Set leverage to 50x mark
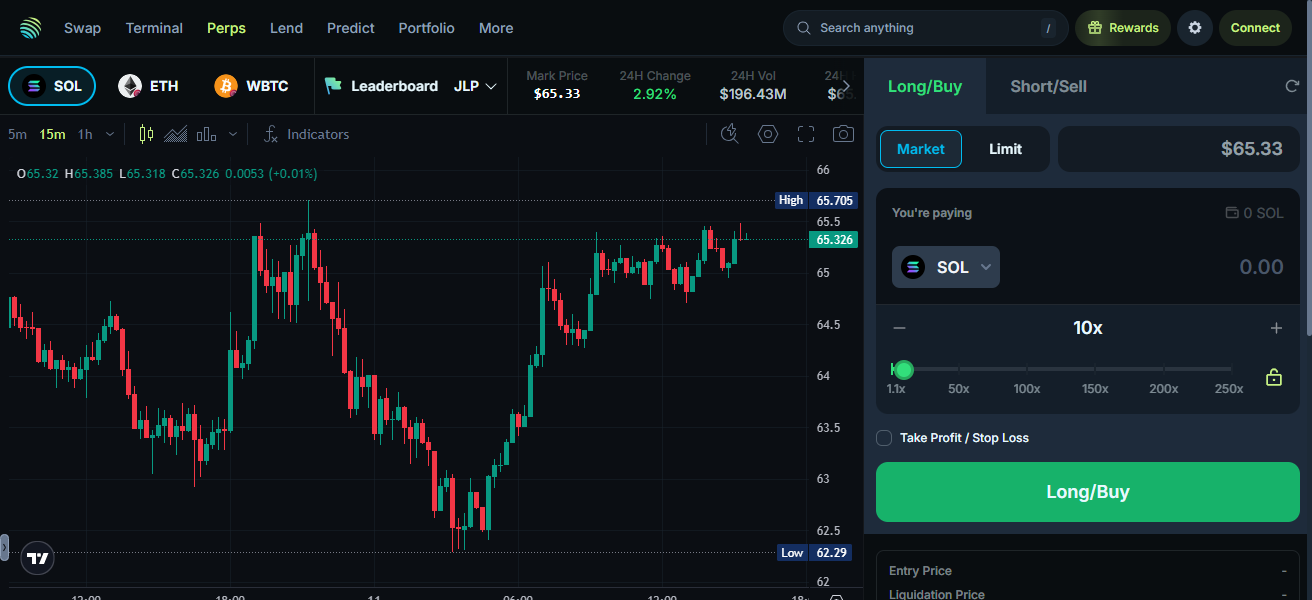1312x600 pixels. coord(958,389)
